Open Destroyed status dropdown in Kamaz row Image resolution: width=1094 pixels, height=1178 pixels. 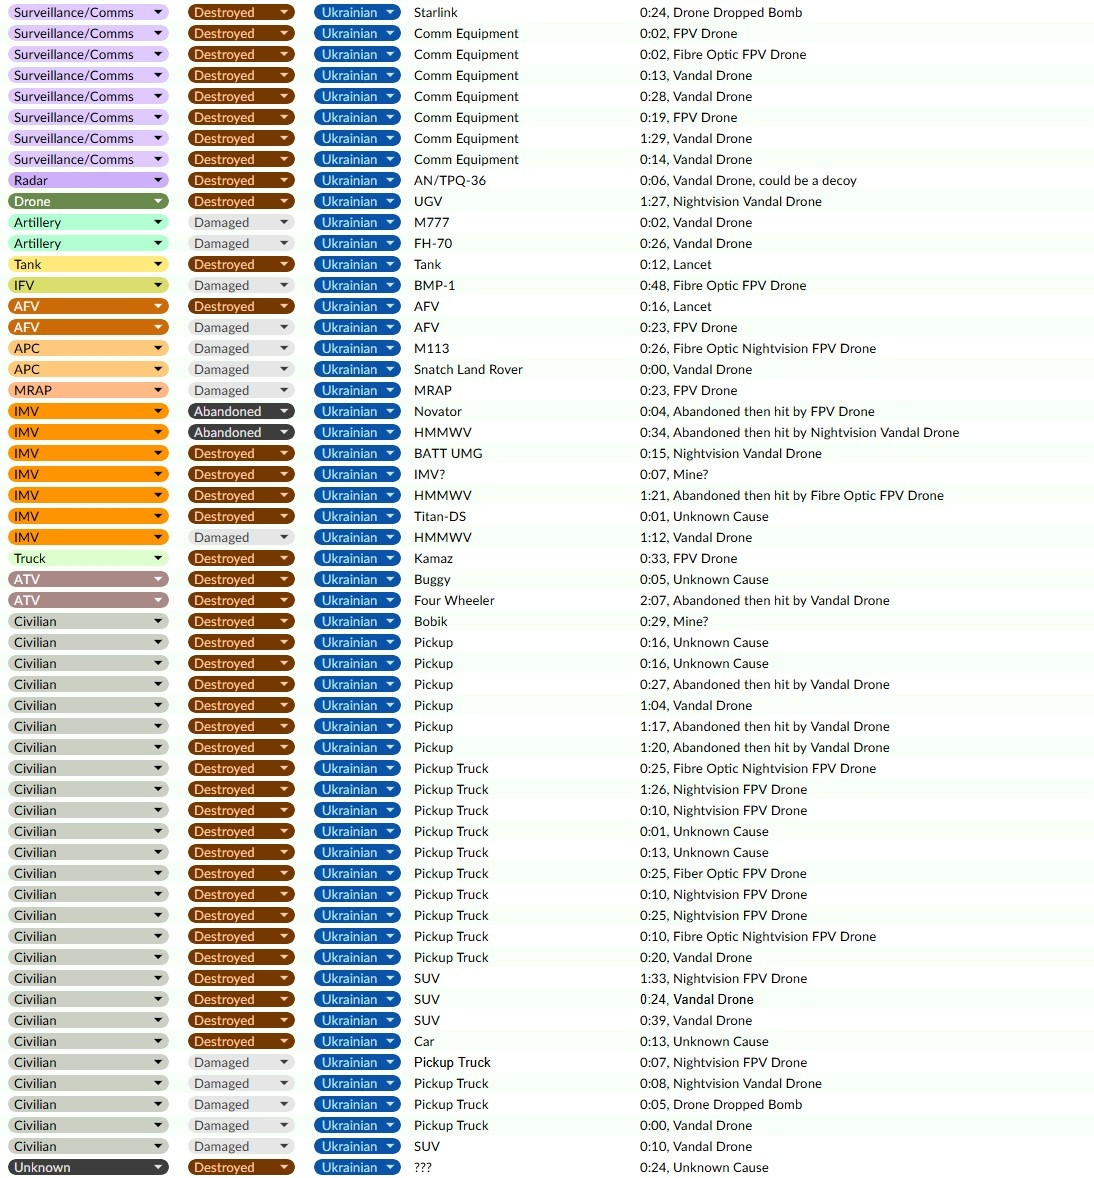pos(240,559)
